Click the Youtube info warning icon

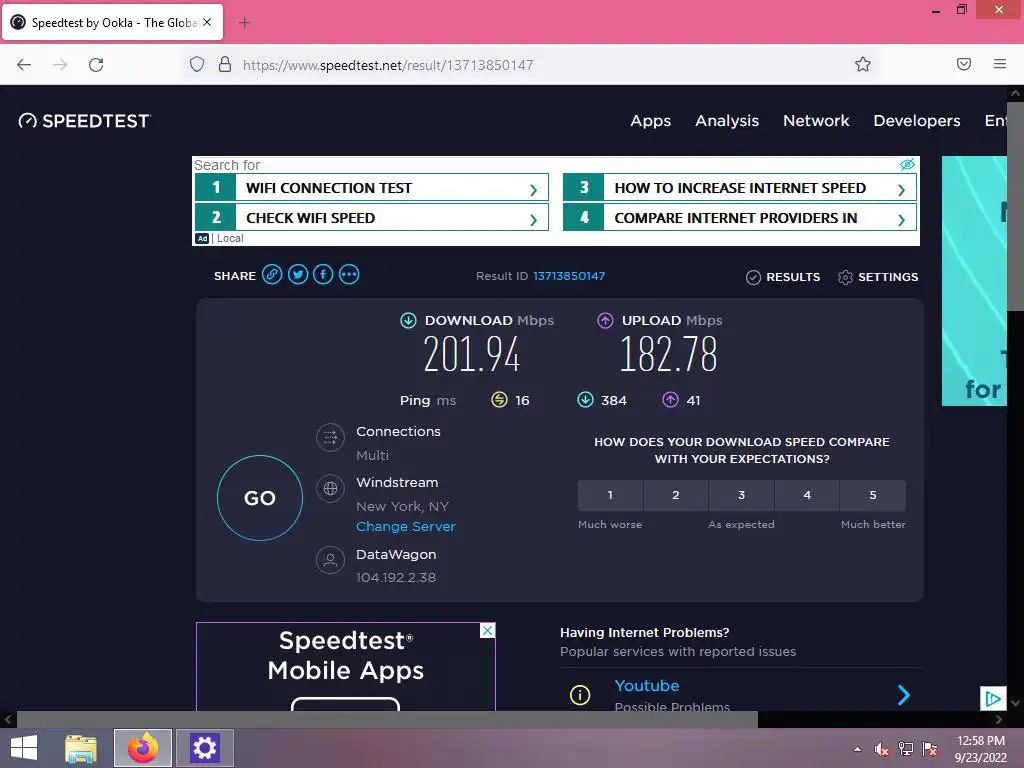580,695
